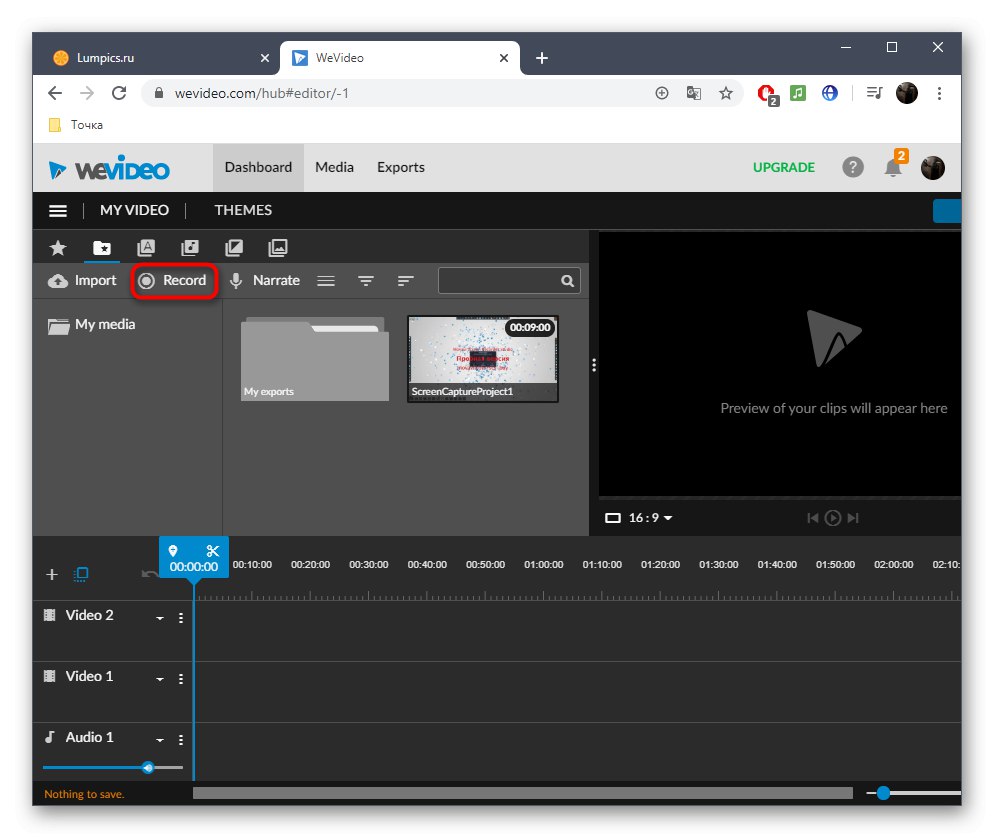The image size is (994, 838).
Task: Click the UPGRADE link
Action: click(784, 167)
